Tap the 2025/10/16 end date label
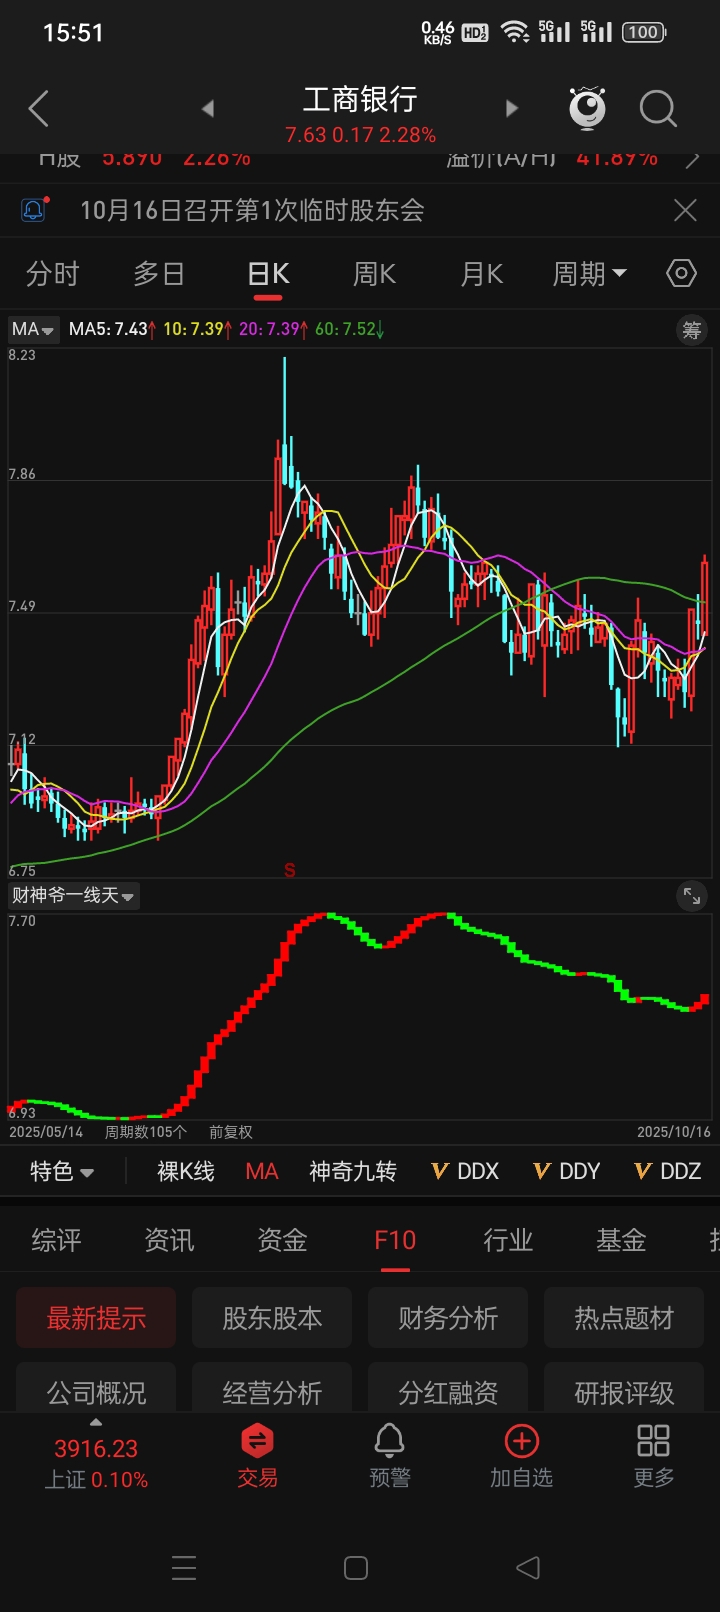The height and width of the screenshot is (1612, 720). point(673,1132)
